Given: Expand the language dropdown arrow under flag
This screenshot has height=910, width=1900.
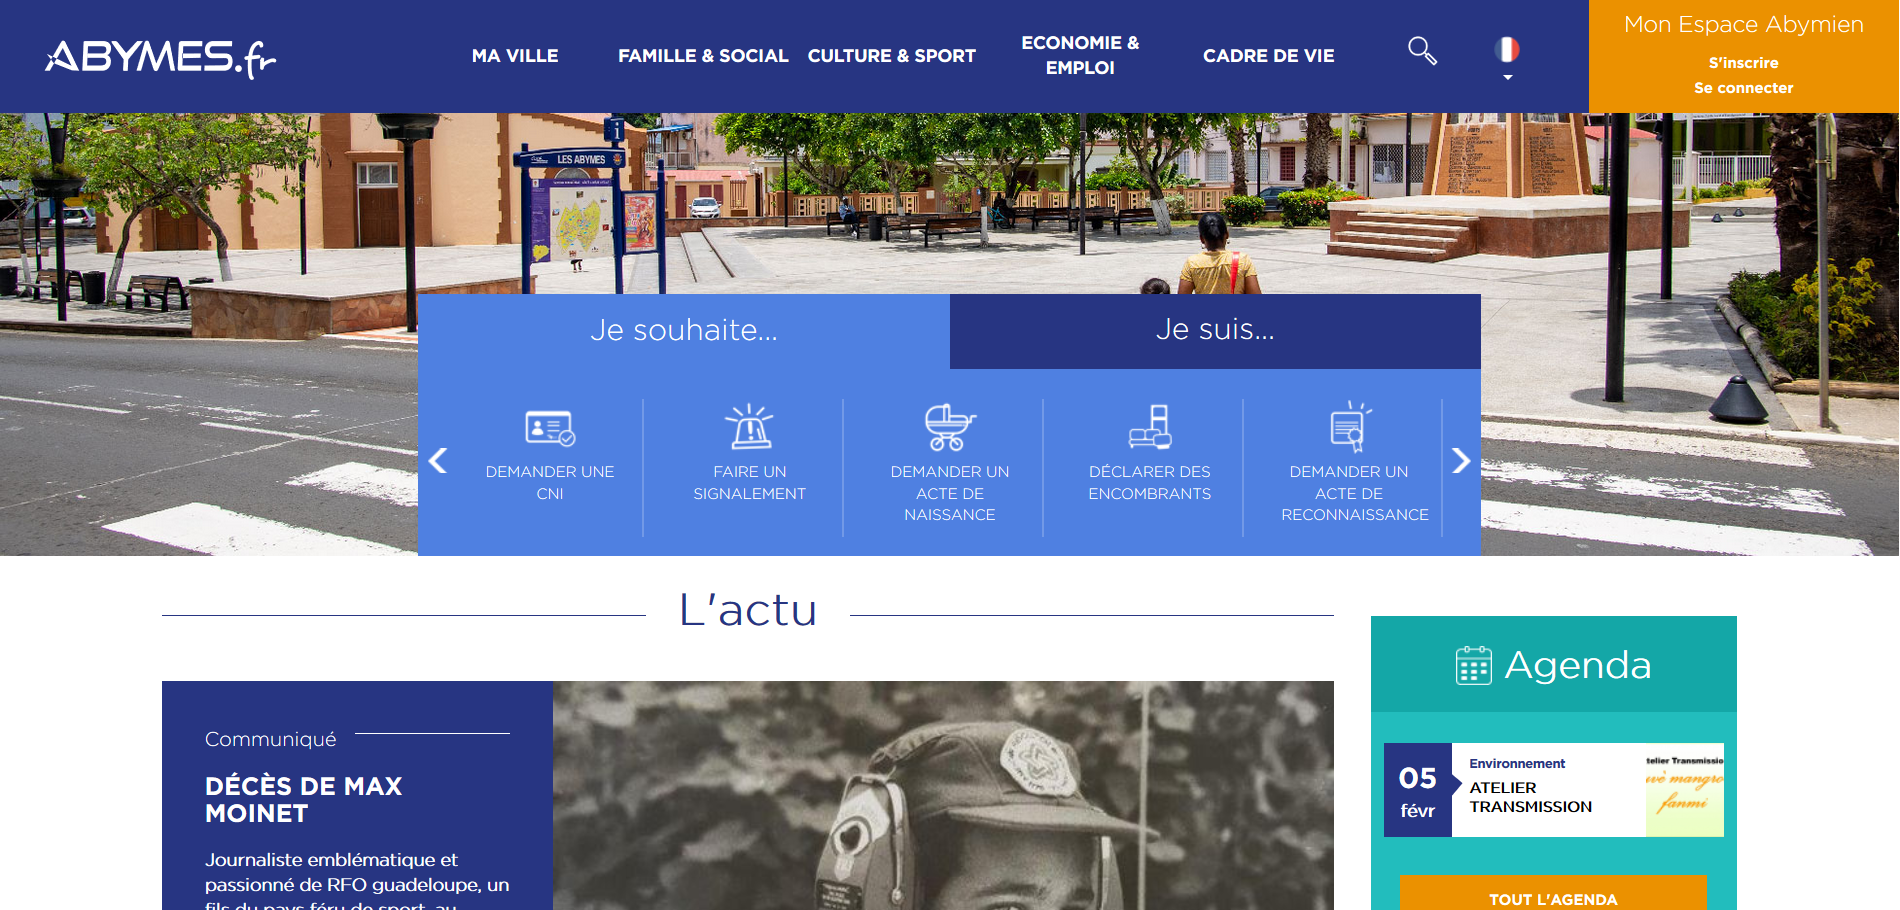Looking at the screenshot, I should coord(1508,78).
